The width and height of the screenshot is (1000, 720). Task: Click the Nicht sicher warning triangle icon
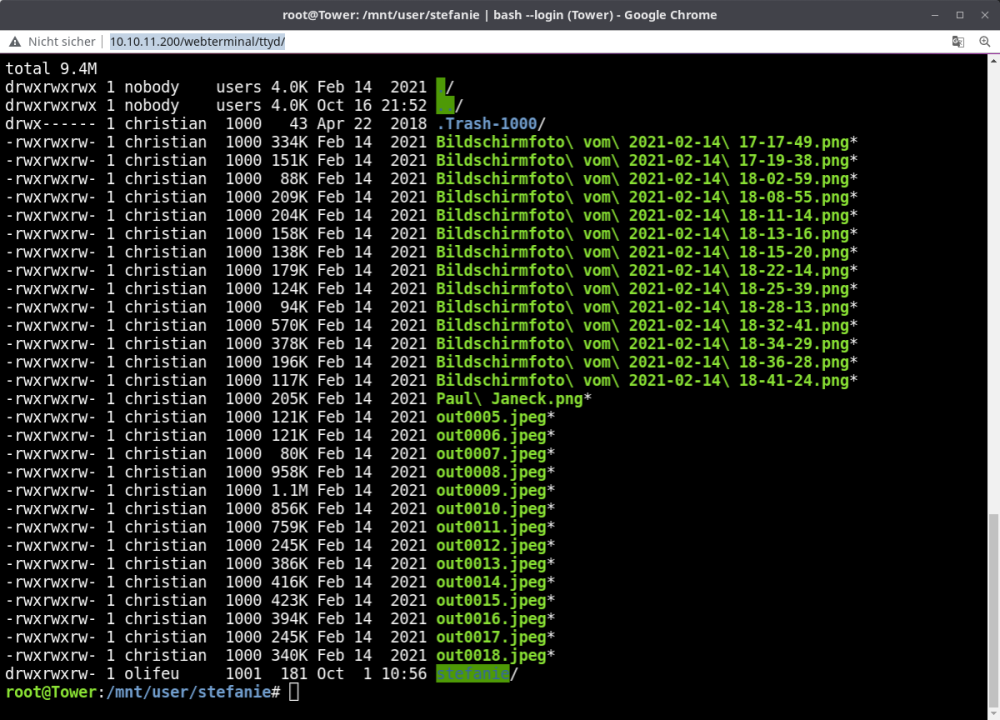pyautogui.click(x=15, y=41)
